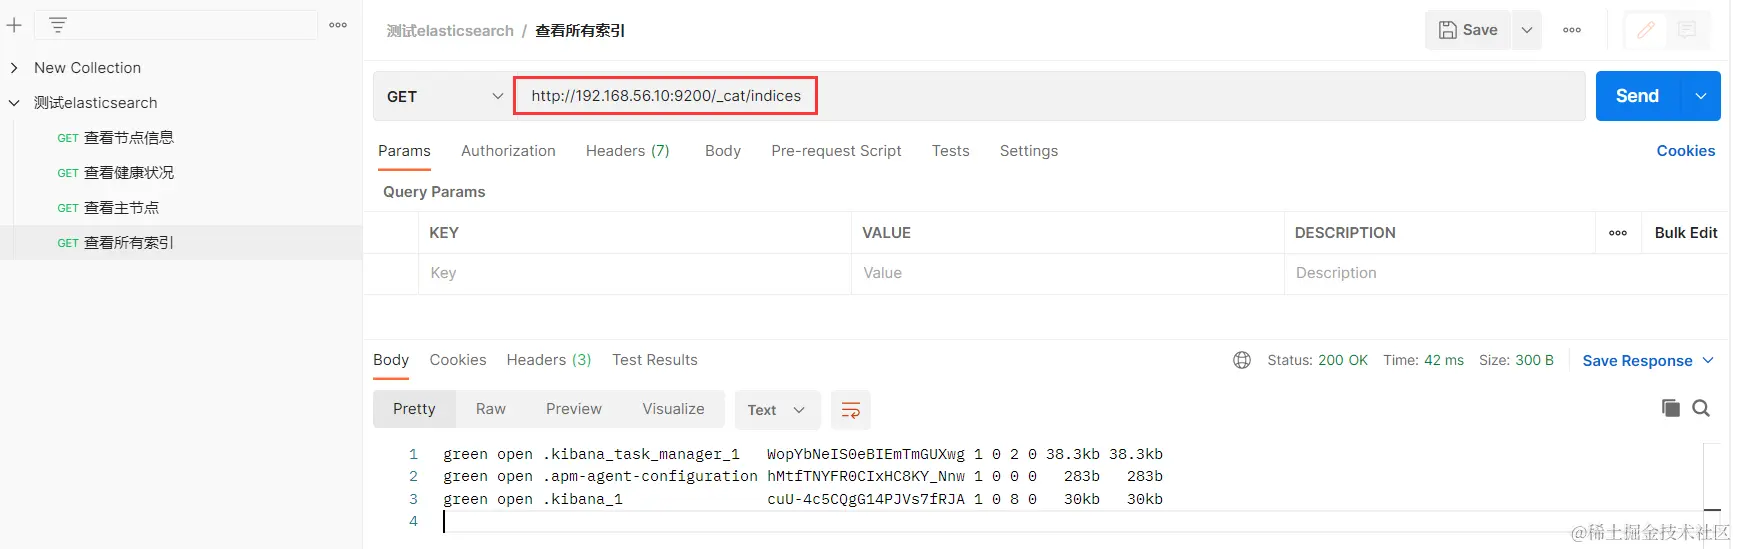Viewport: 1737px width, 549px height.
Task: Toggle the wrap lines icon
Action: [x=851, y=410]
